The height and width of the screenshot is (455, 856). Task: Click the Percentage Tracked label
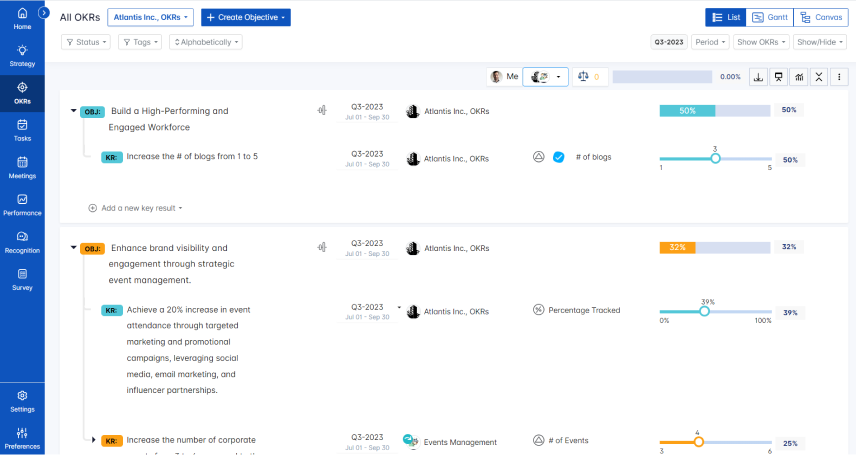click(x=584, y=310)
